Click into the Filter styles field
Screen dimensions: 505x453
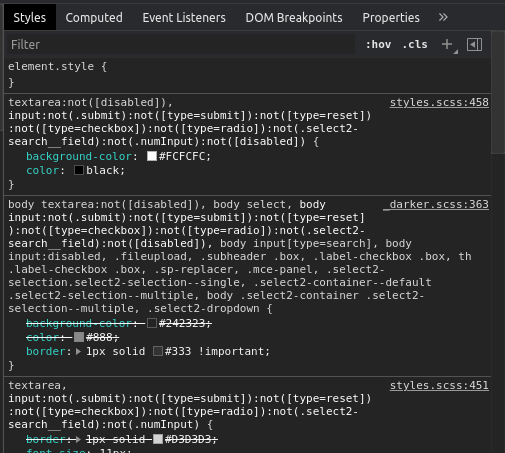[181, 45]
